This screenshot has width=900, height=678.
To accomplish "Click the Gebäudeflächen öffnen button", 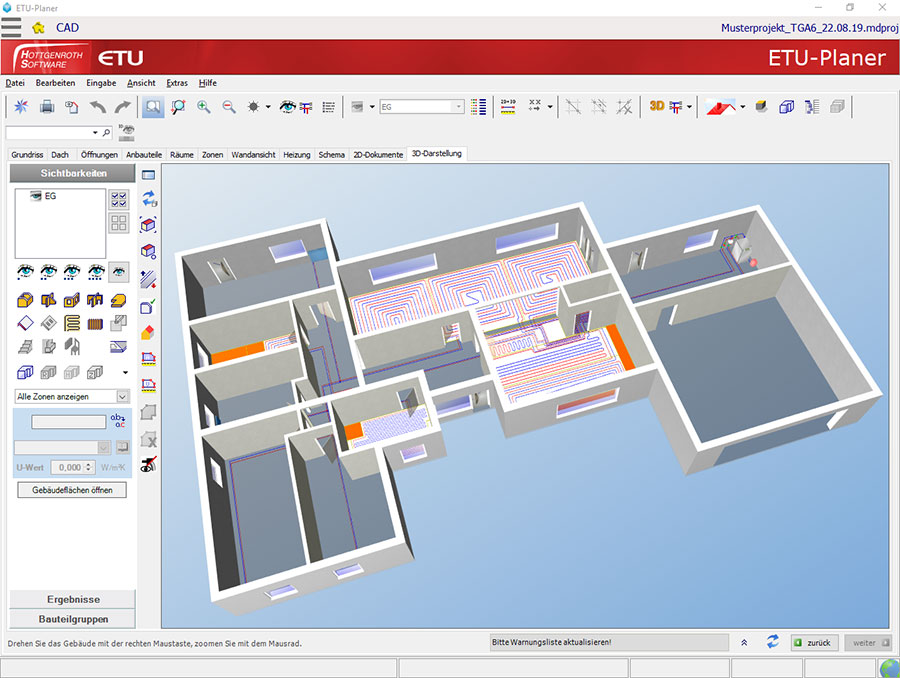I will point(72,490).
